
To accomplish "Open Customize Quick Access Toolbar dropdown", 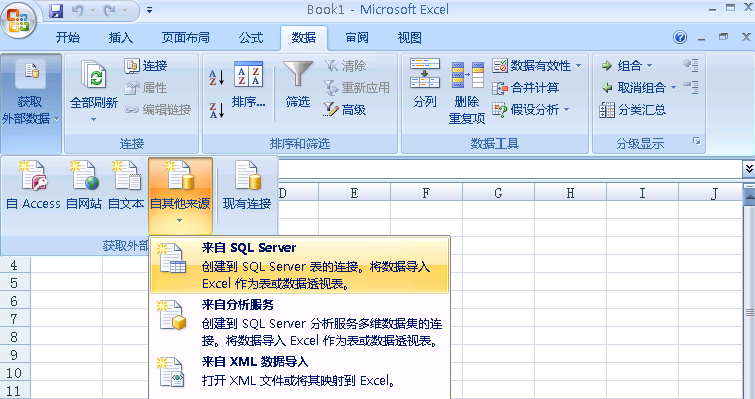I will pyautogui.click(x=149, y=10).
